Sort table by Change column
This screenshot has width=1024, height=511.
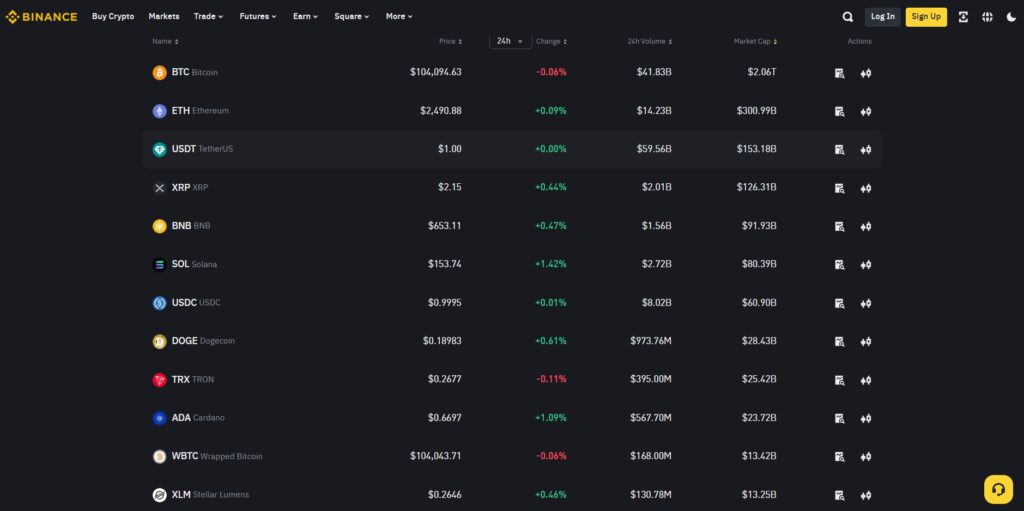tap(551, 41)
